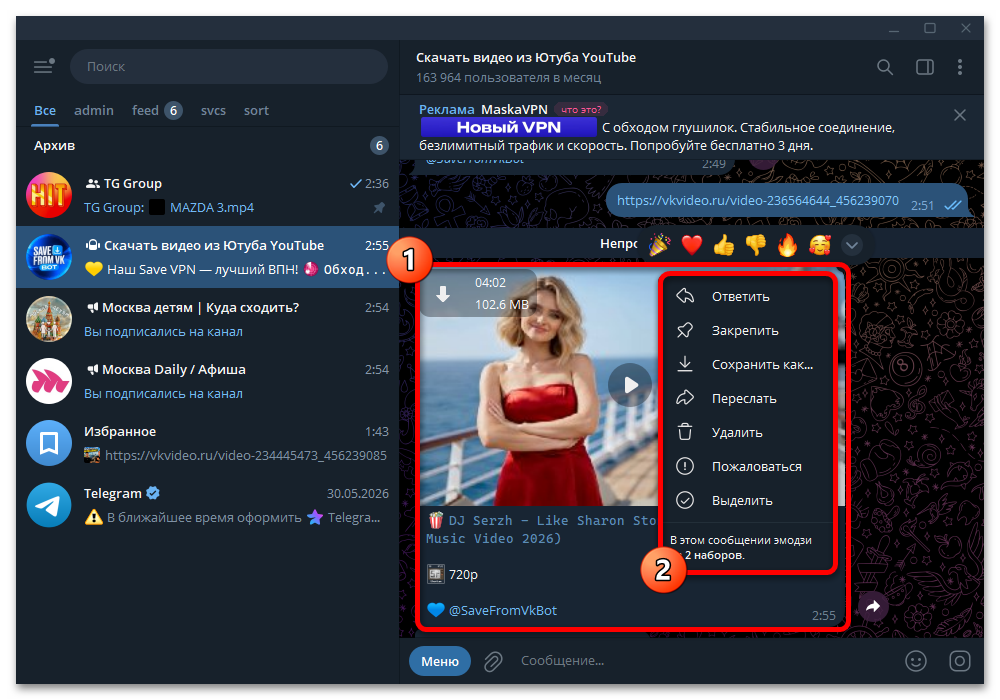
Task: Maximize the Telegram window
Action: pos(930,29)
